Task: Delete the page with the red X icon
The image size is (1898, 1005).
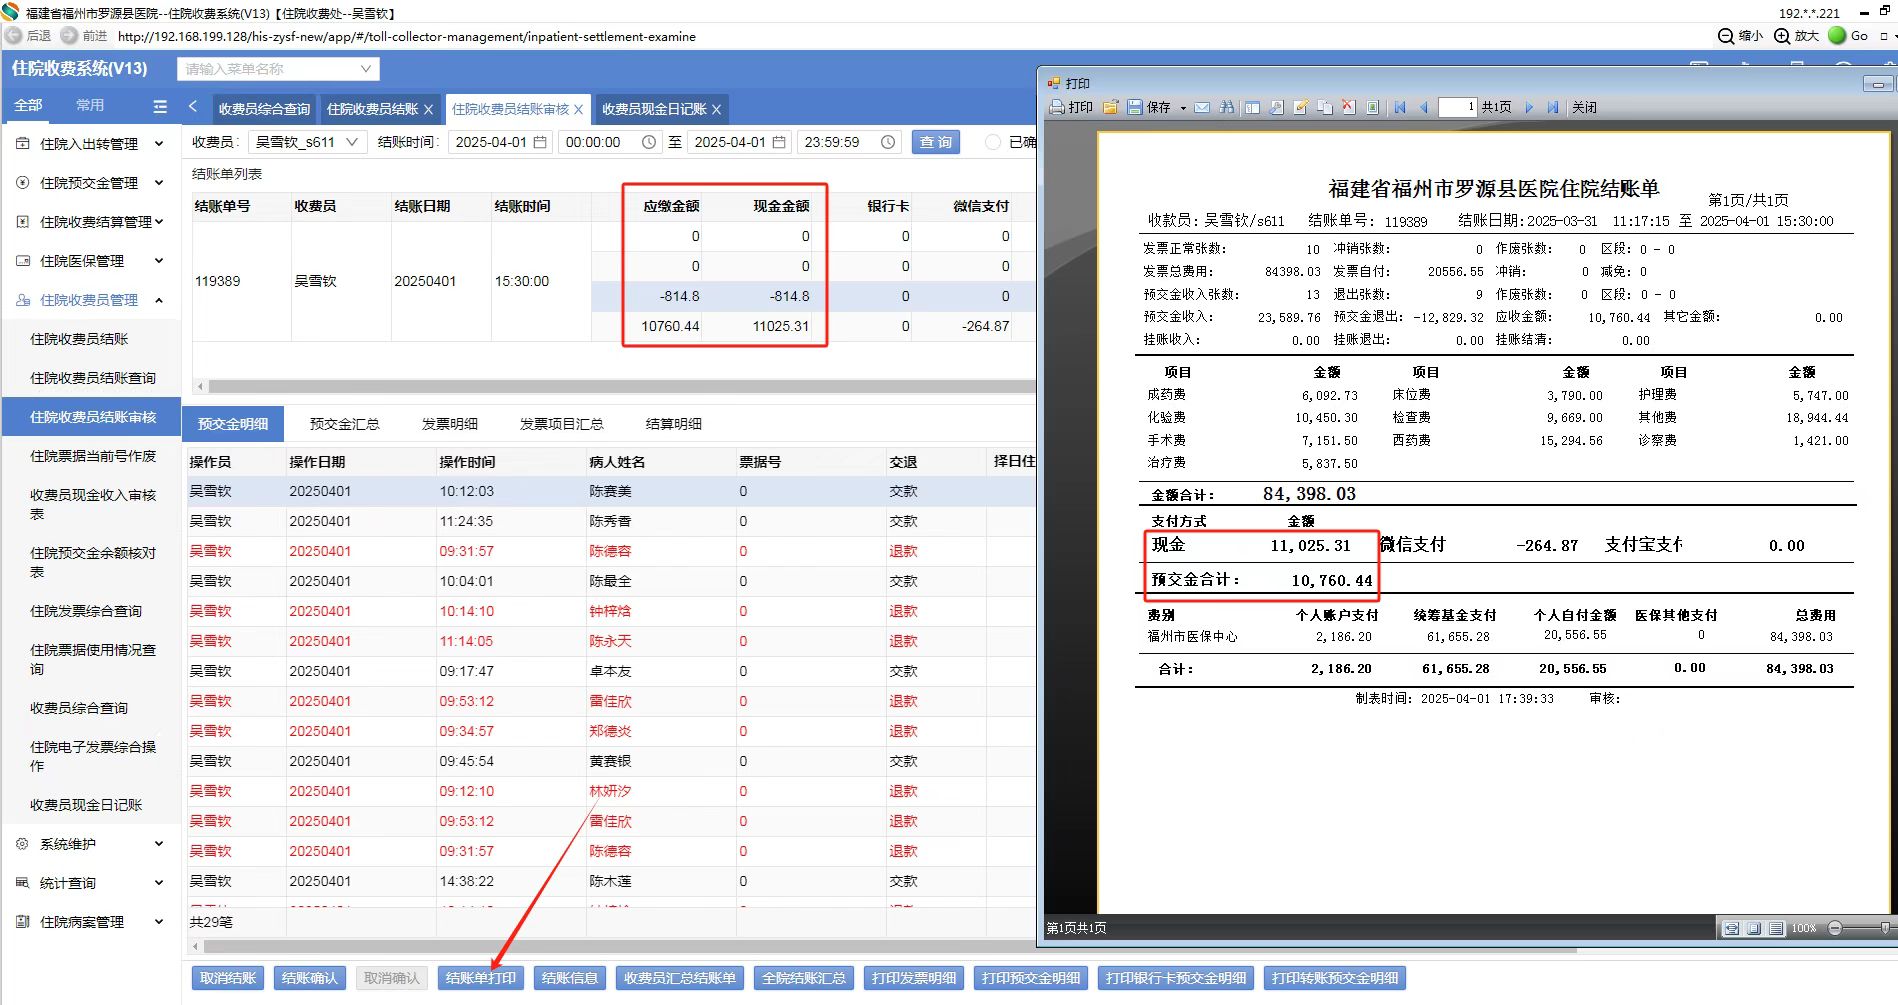Action: (1348, 107)
